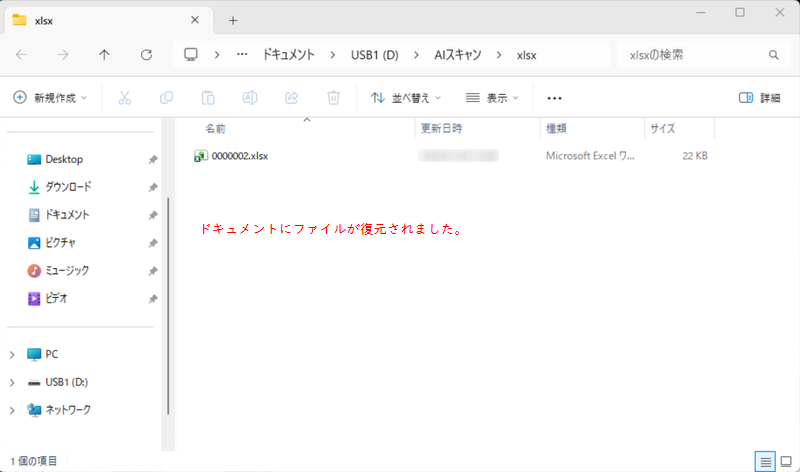Open the See more ellipsis menu
The height and width of the screenshot is (472, 800).
[x=555, y=98]
